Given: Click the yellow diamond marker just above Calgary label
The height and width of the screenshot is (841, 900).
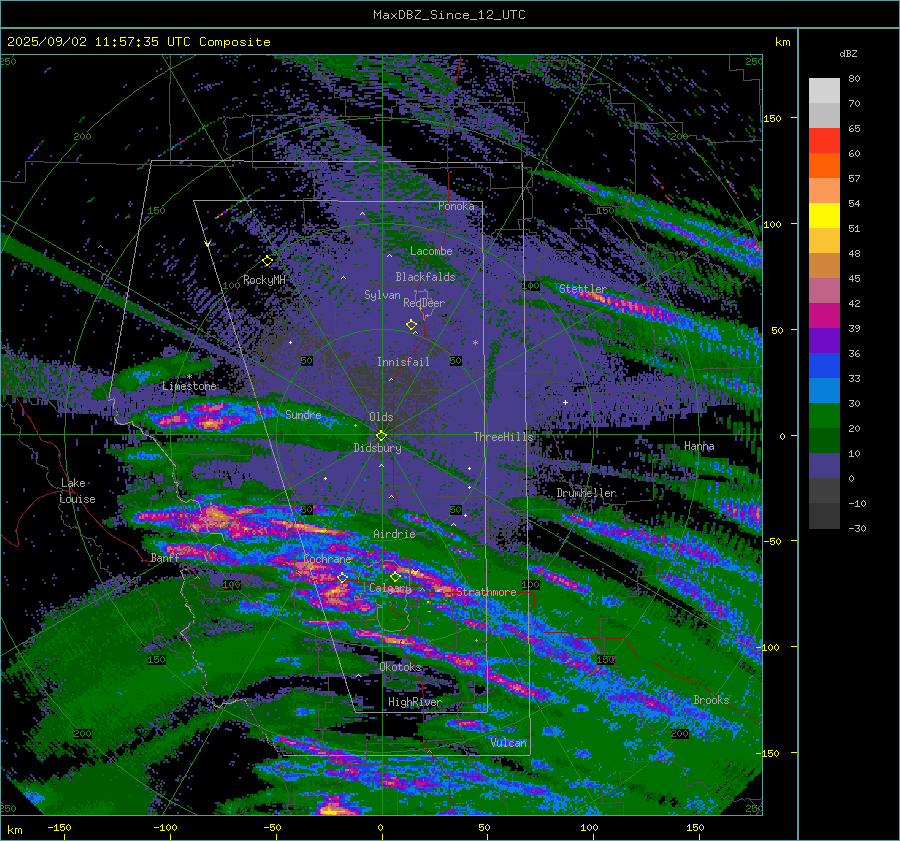Looking at the screenshot, I should (395, 576).
